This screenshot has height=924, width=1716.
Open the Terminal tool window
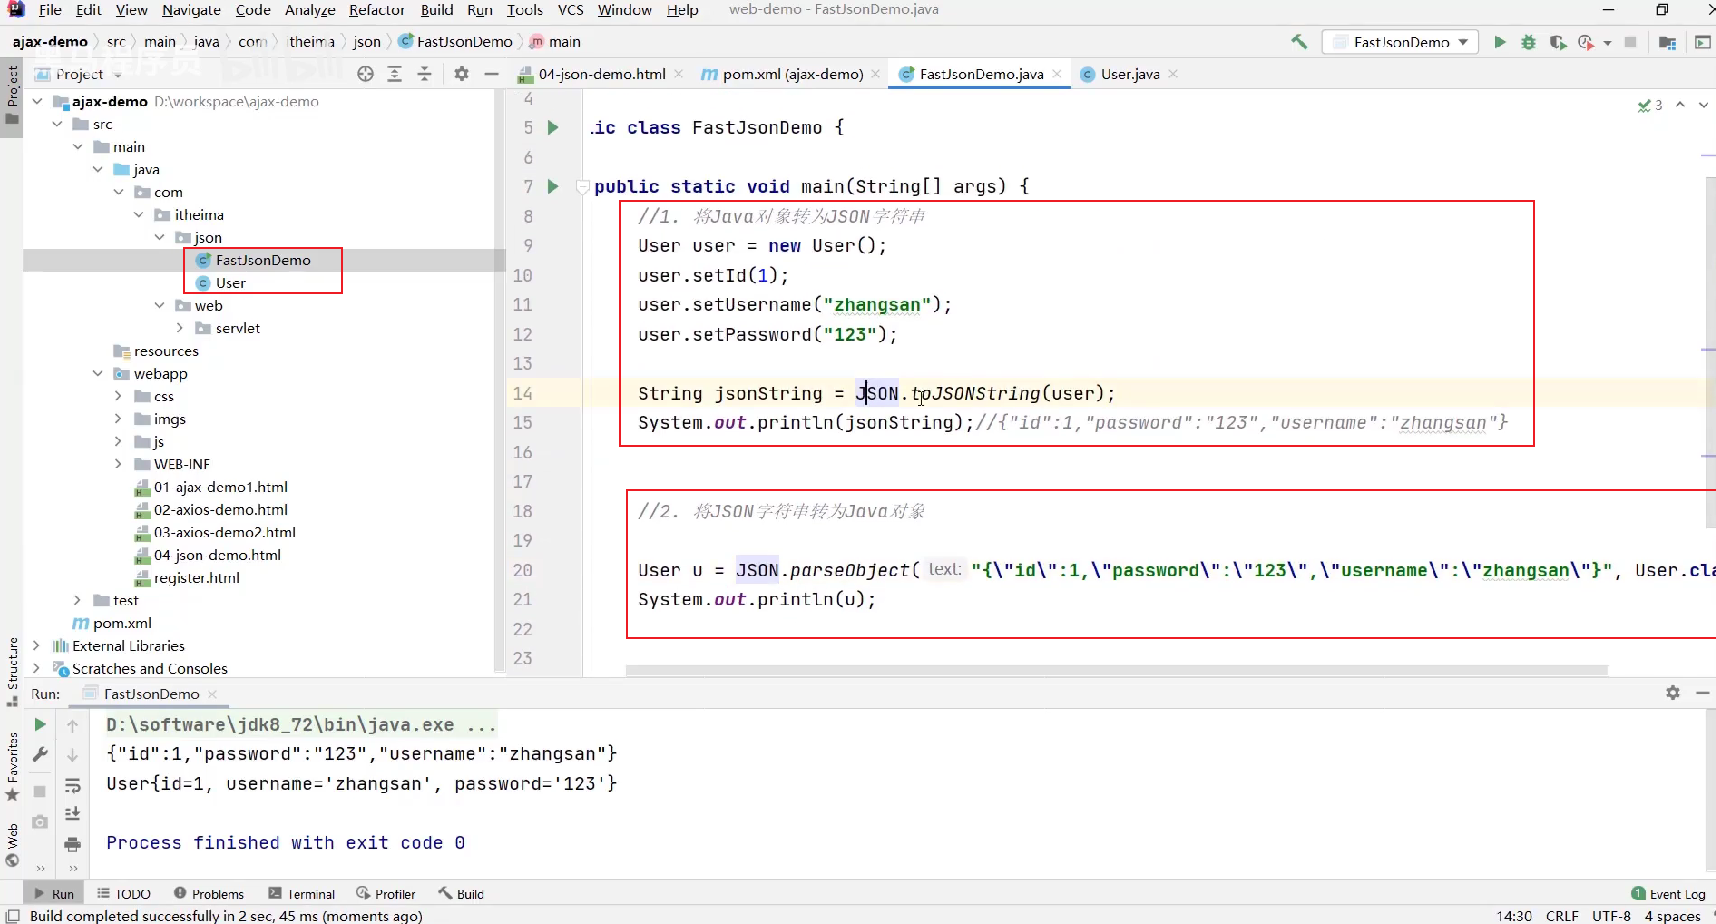(x=302, y=894)
